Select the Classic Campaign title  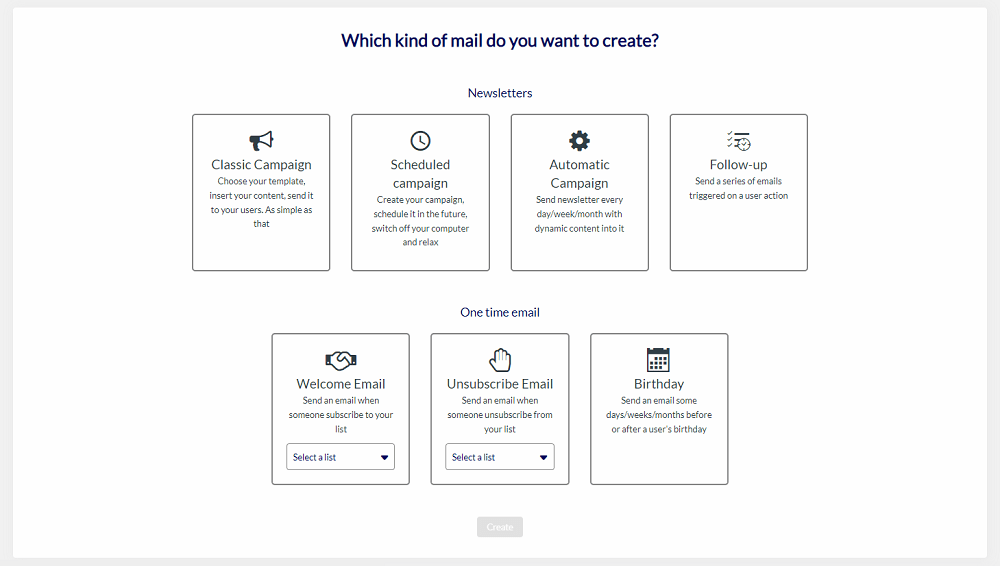click(261, 165)
